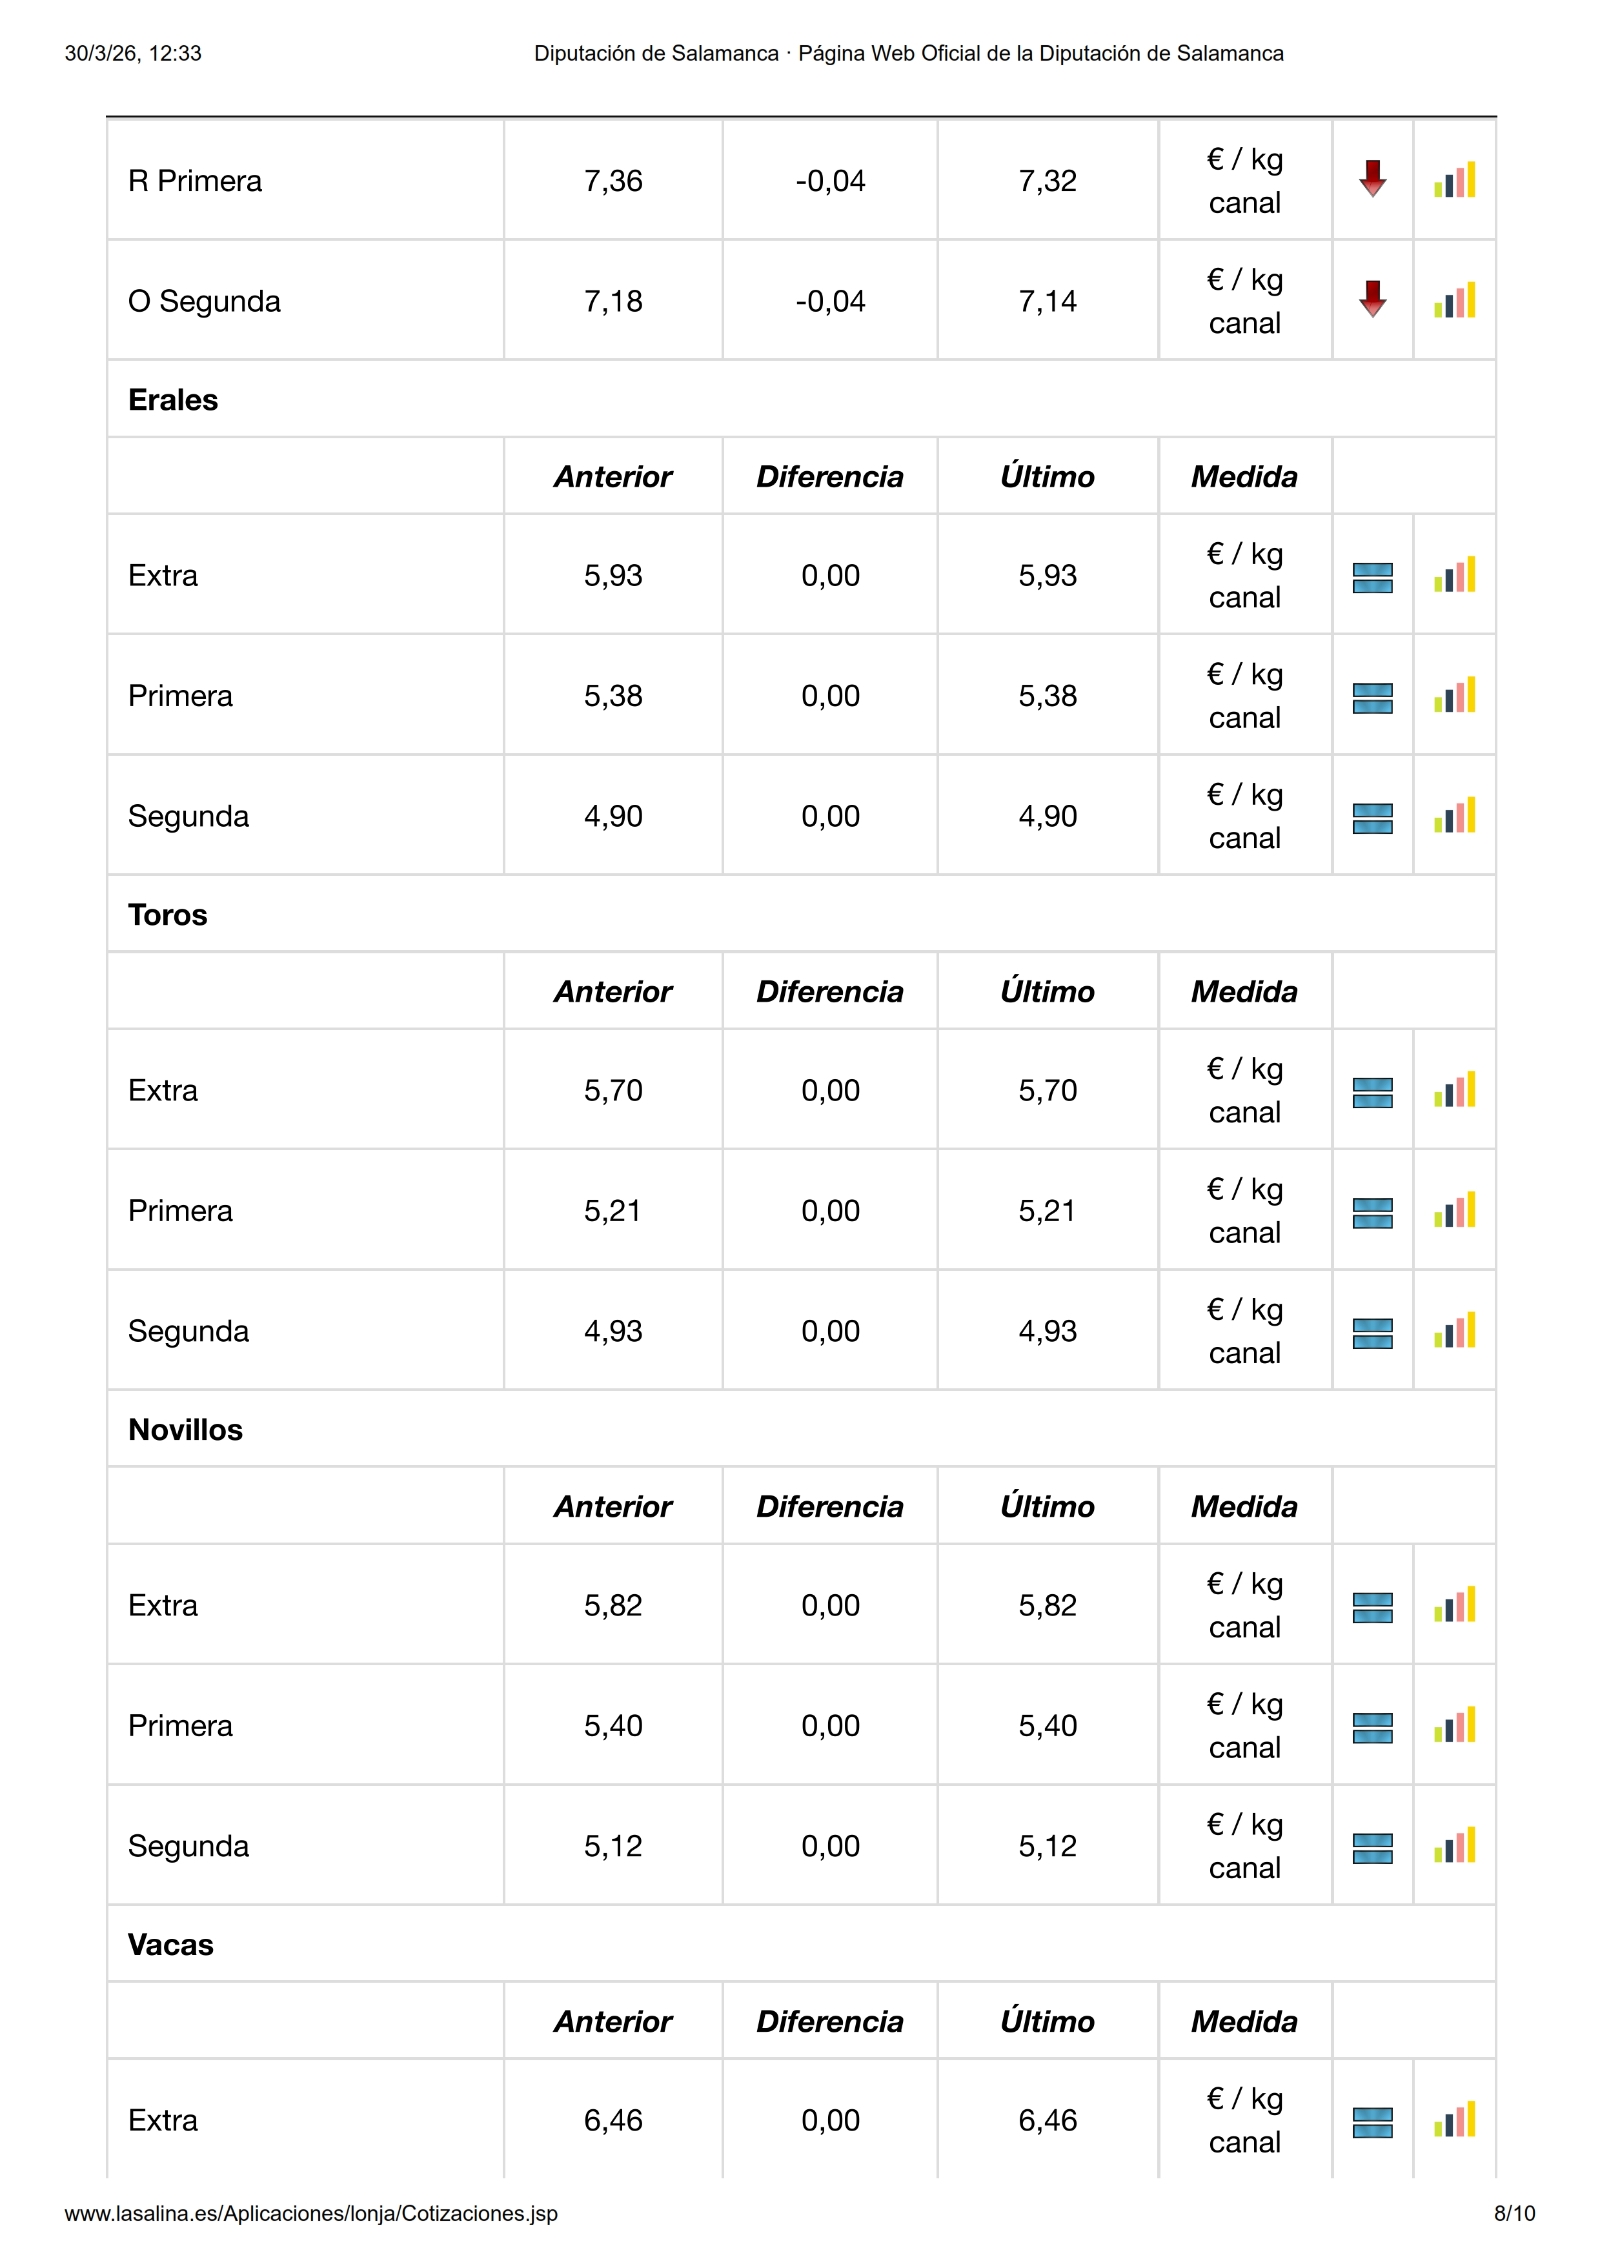Open chart icon for Erales Segunda
This screenshot has width=1600, height=2264.
coord(1454,816)
